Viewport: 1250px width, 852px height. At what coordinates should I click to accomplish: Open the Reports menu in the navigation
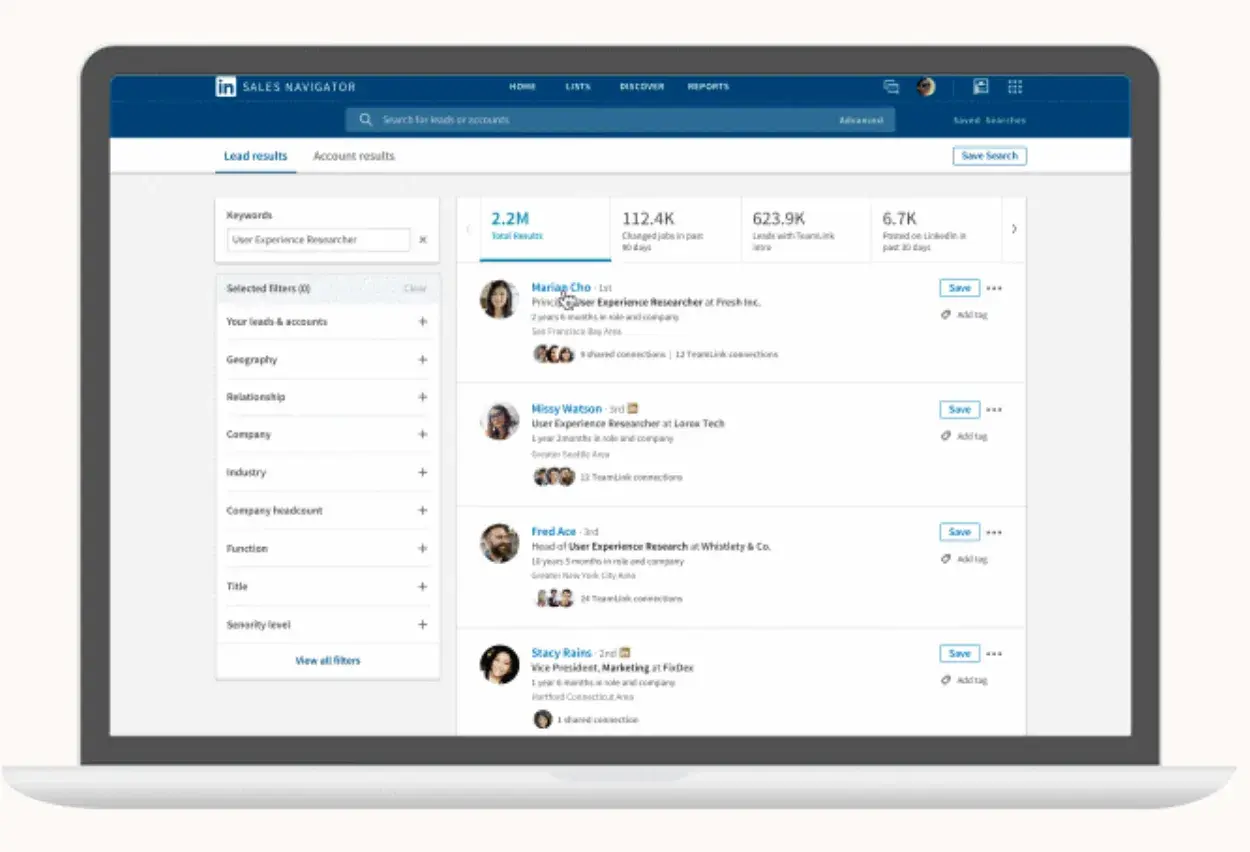point(708,87)
